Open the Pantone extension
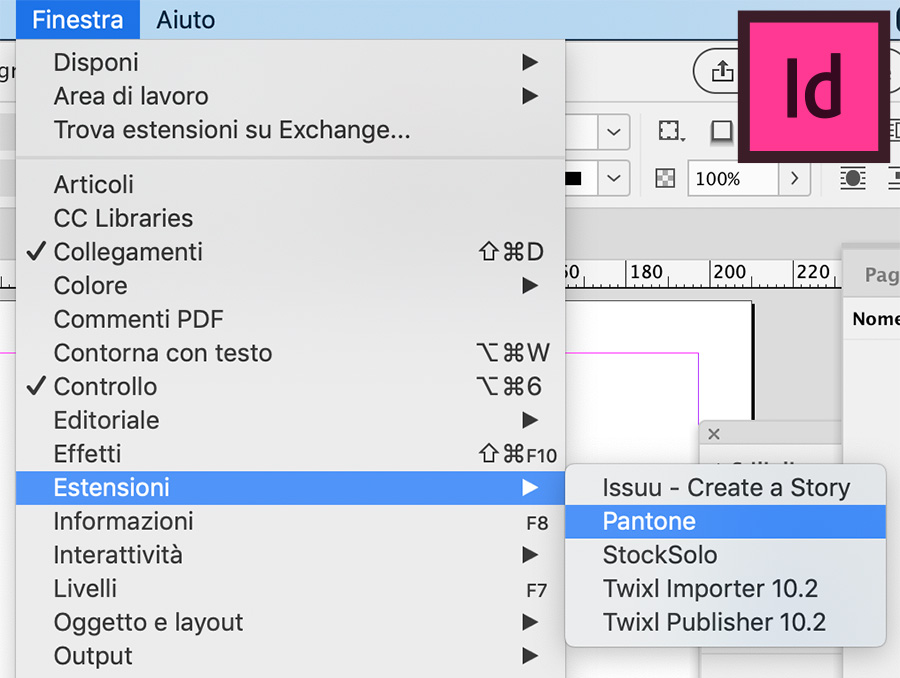The image size is (900, 678). 726,521
